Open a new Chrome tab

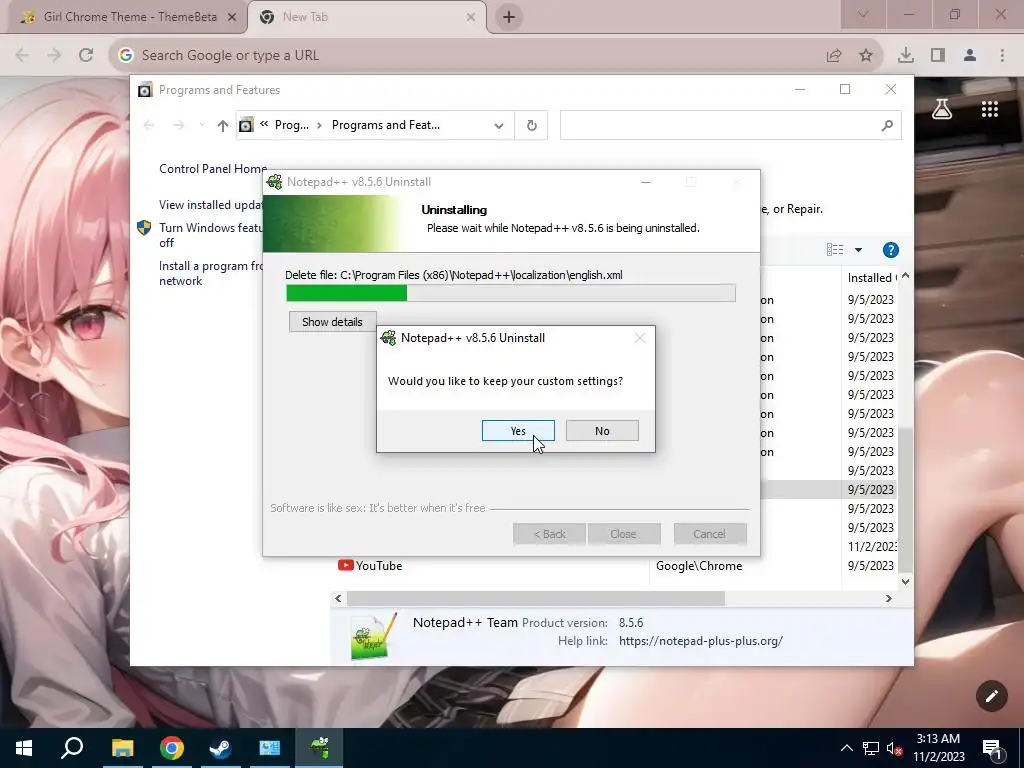point(509,17)
